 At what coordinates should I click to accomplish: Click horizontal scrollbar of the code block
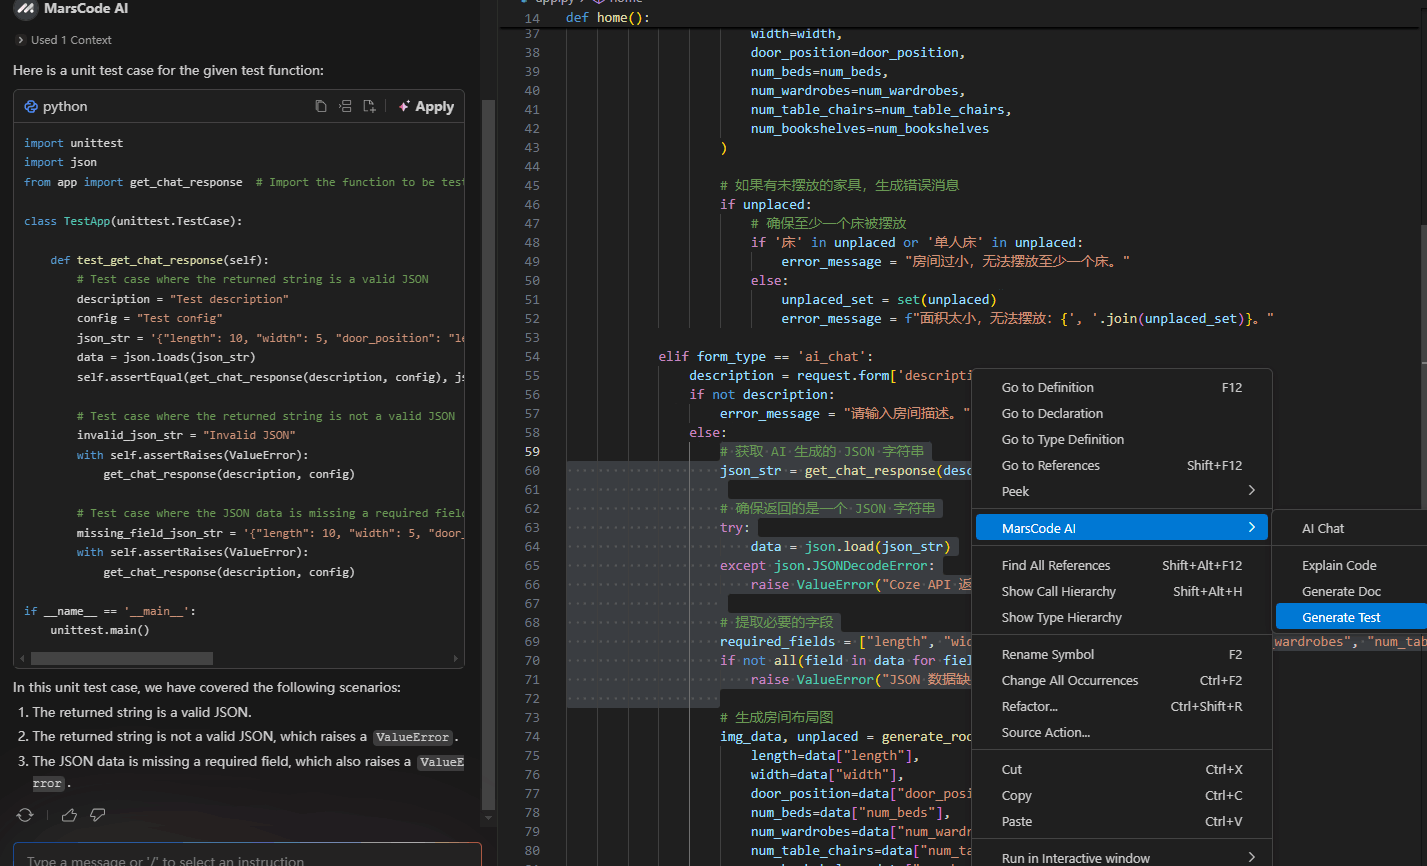point(122,658)
